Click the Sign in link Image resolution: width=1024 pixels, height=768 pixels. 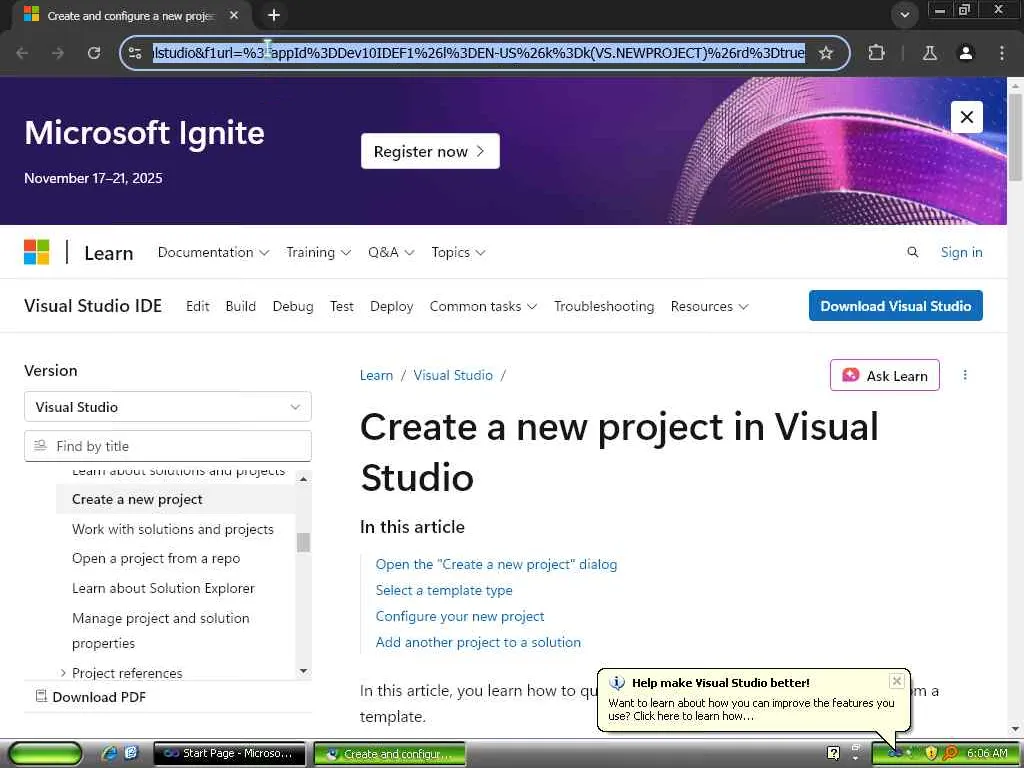point(961,252)
